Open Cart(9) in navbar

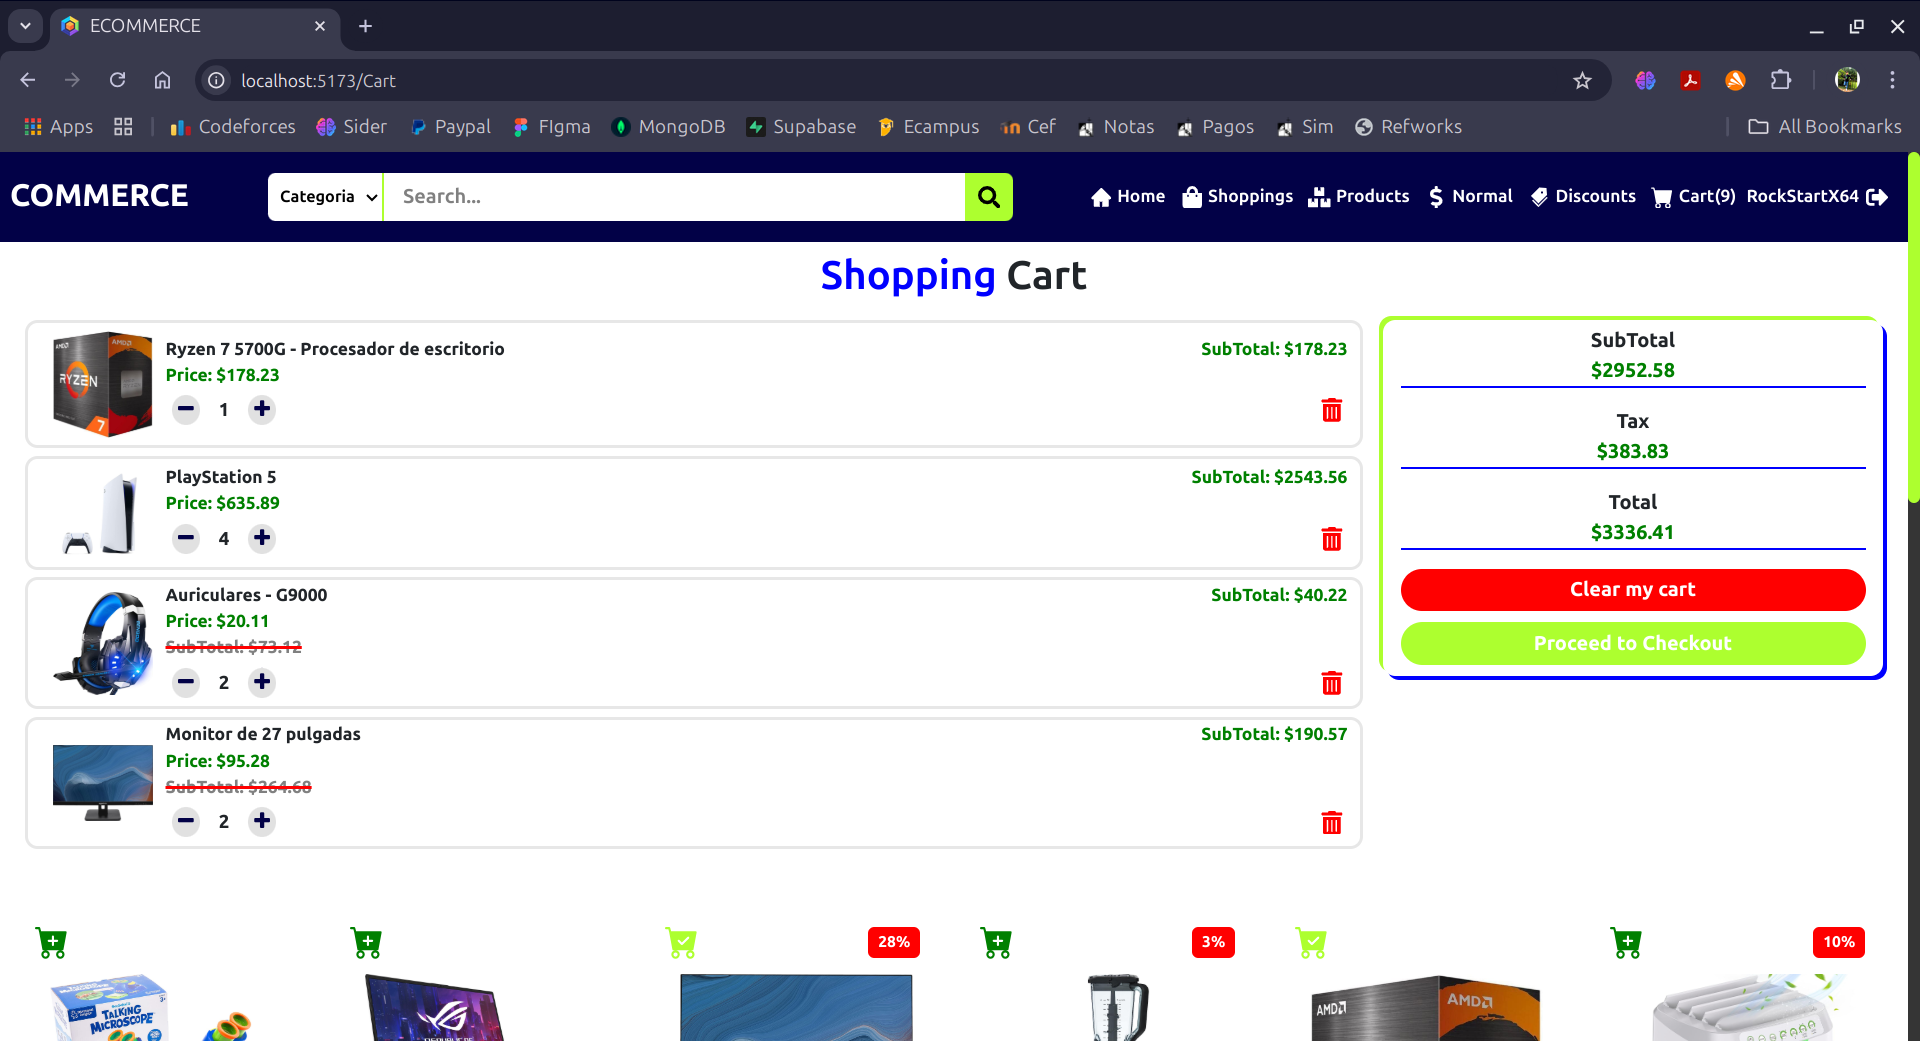[x=1694, y=197]
